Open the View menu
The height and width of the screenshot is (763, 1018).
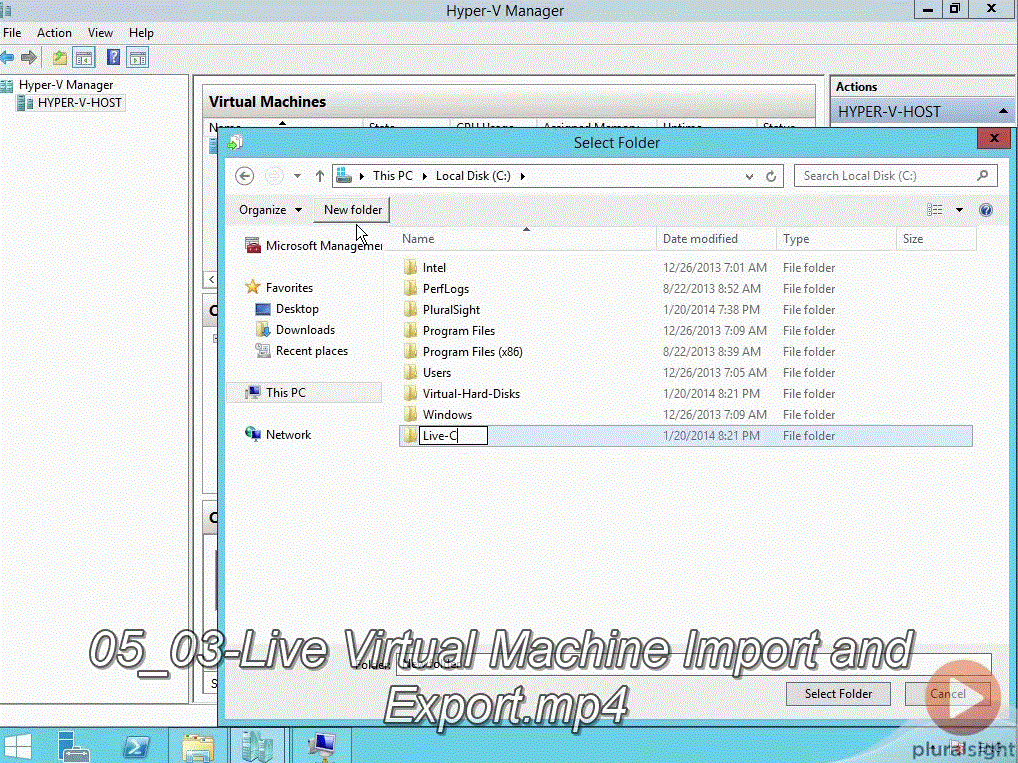(100, 32)
